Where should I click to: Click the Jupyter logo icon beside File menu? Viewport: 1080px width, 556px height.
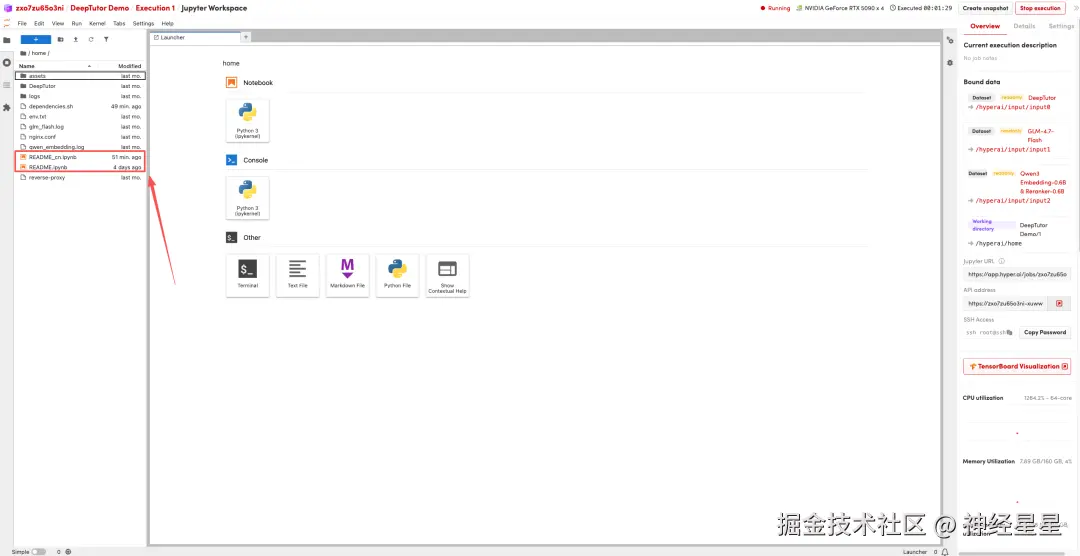[x=7, y=23]
